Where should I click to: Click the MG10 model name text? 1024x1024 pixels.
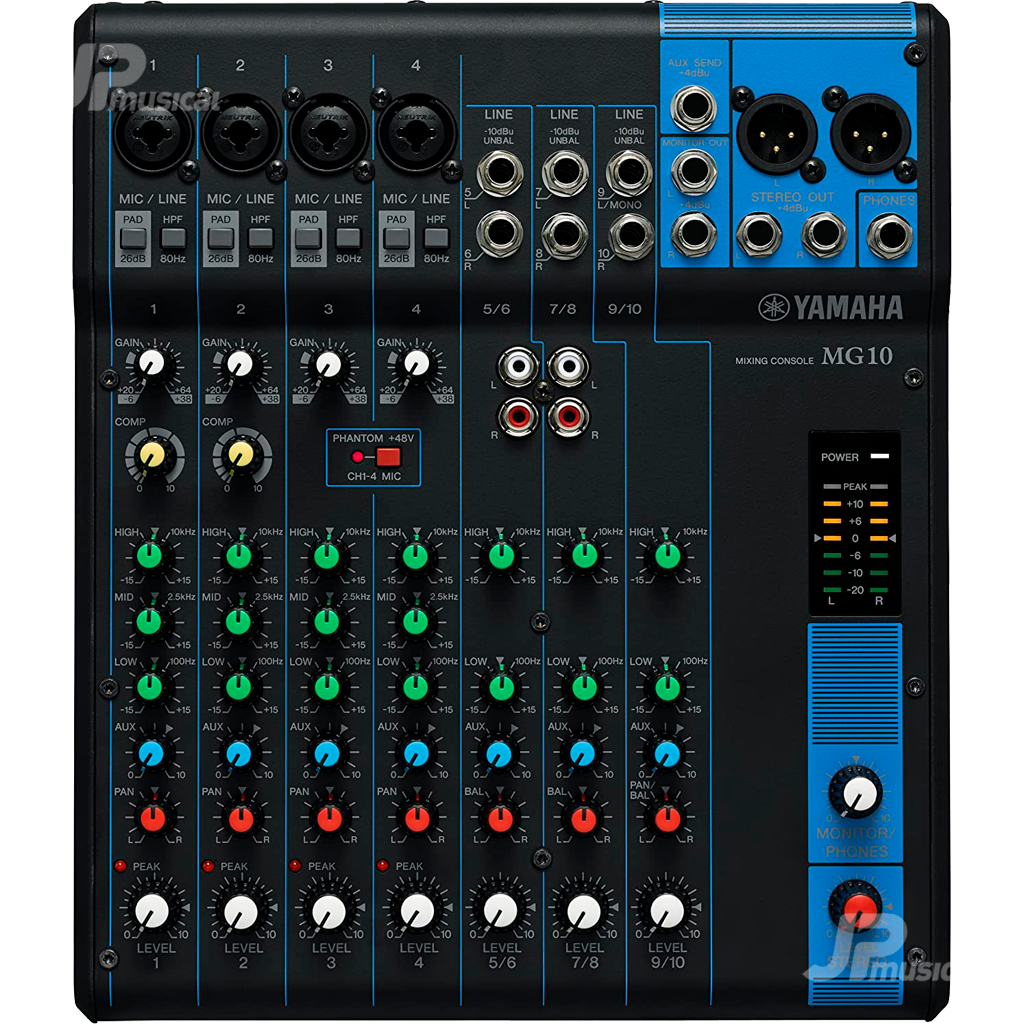(x=857, y=356)
